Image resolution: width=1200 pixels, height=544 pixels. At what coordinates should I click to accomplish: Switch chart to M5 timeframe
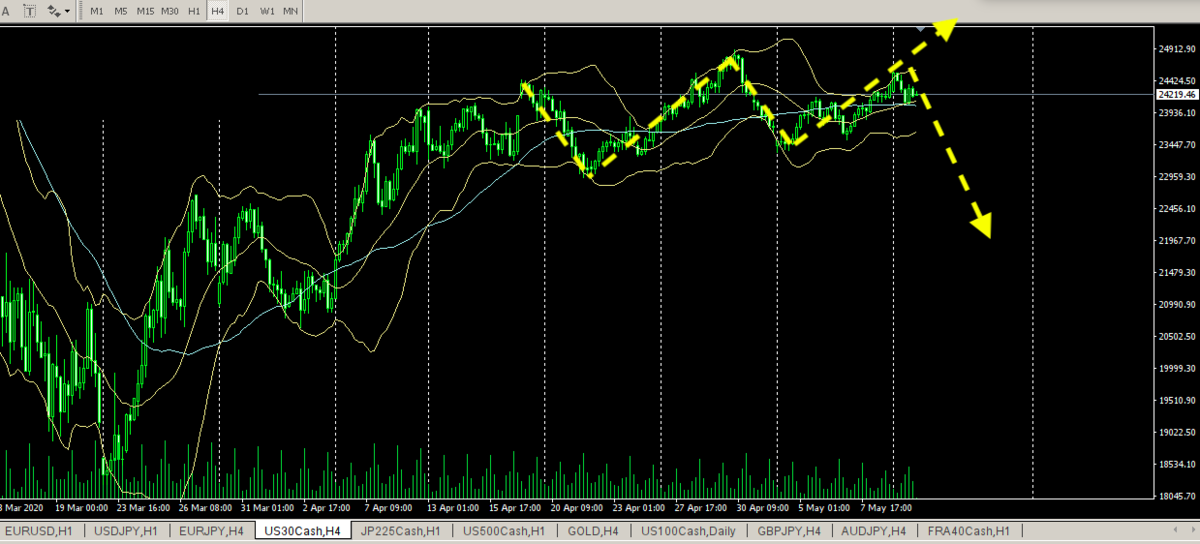coord(120,11)
